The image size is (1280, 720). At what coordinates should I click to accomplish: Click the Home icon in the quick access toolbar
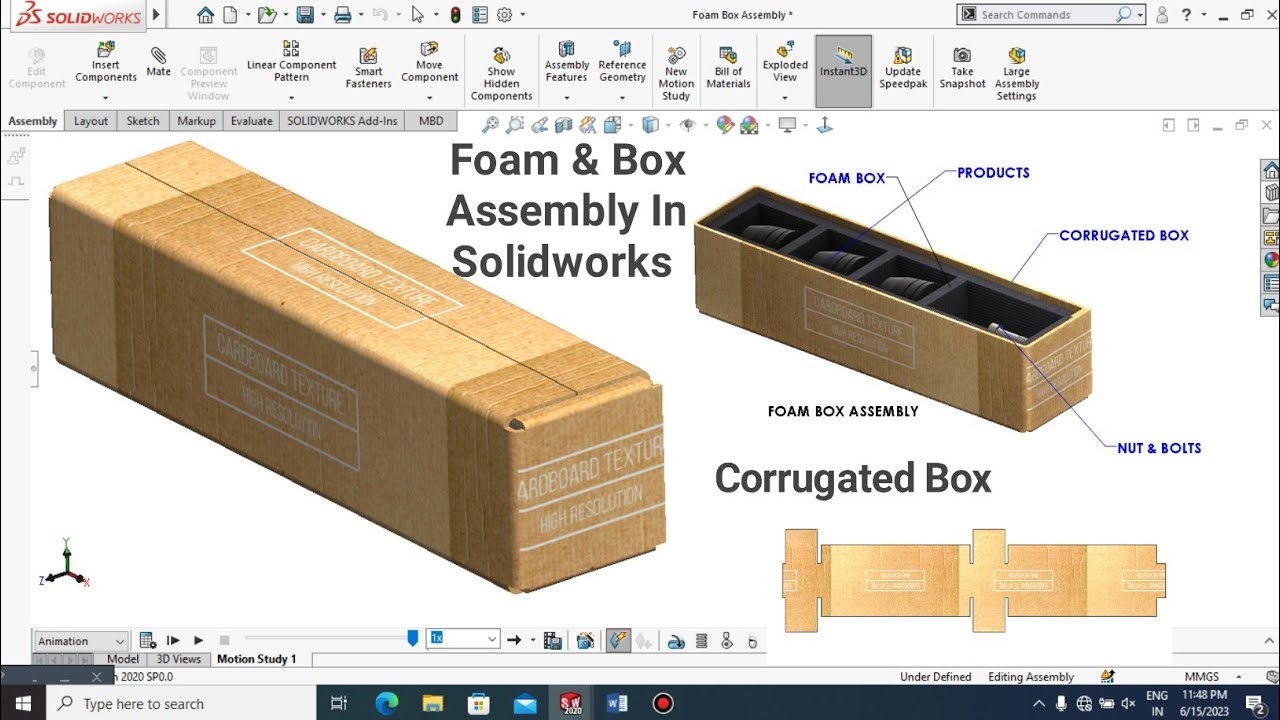point(205,15)
